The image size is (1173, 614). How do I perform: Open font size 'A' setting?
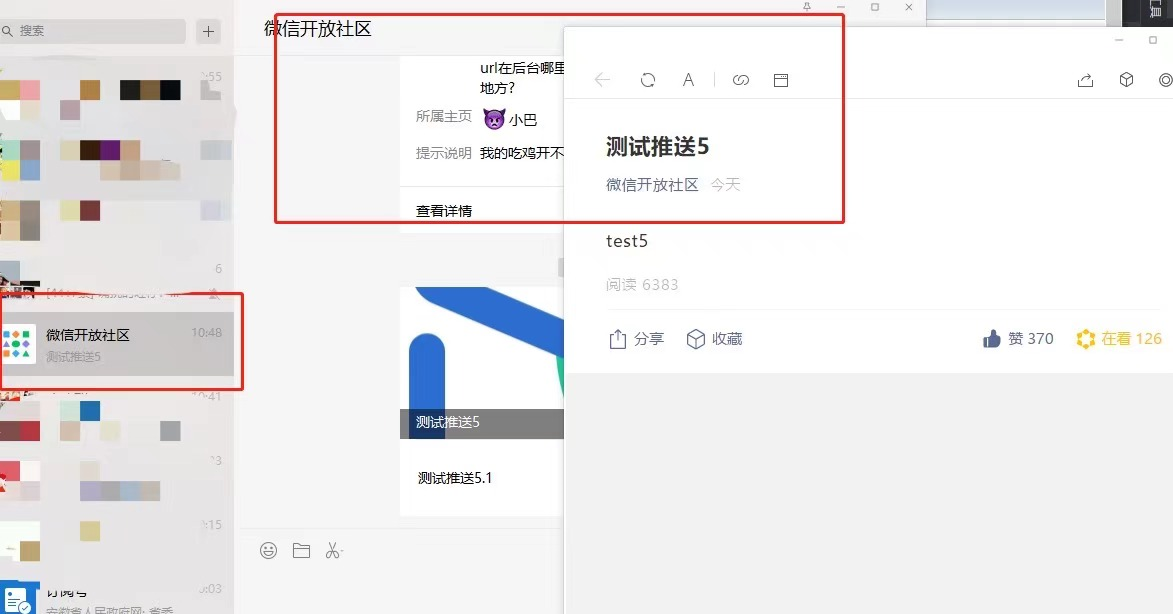688,80
